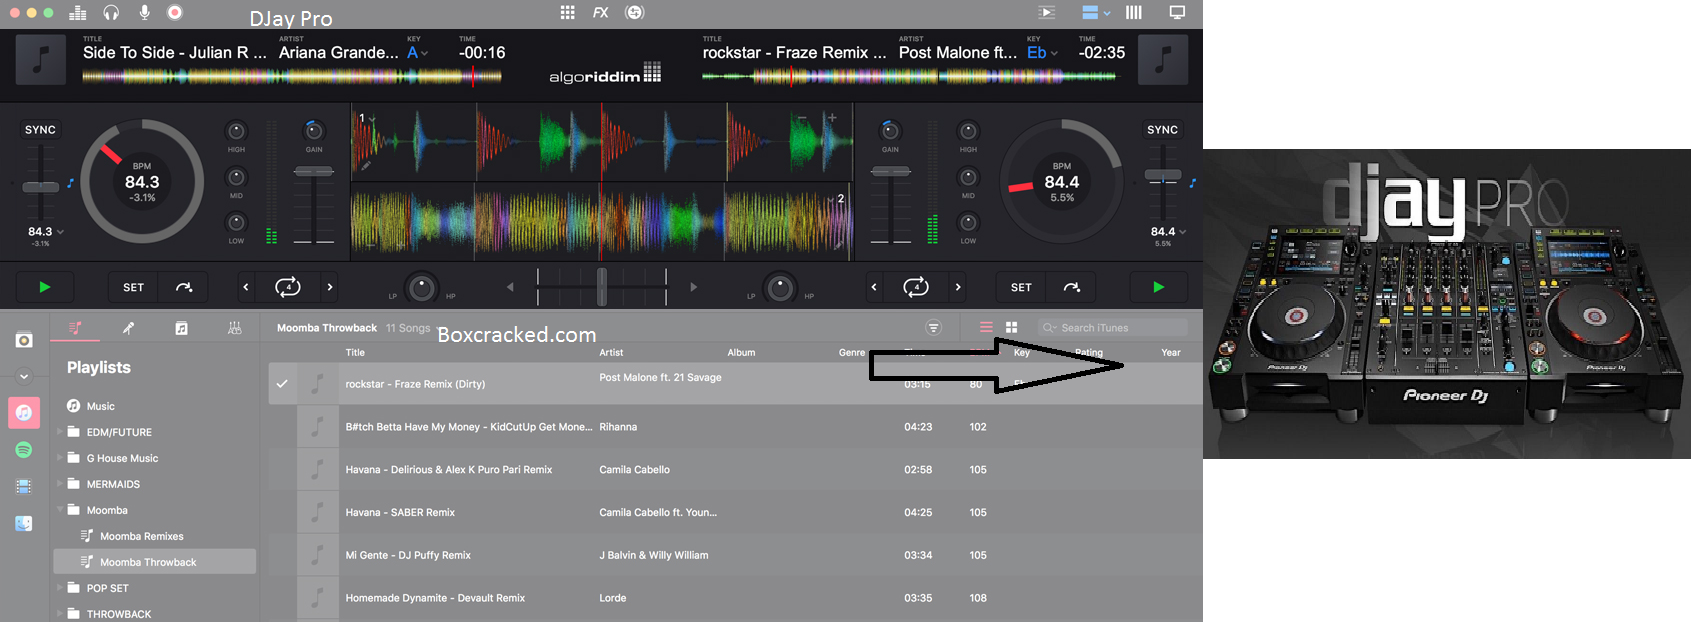The image size is (1700, 628).
Task: Open the left deck key A dropdown
Action: tap(418, 53)
